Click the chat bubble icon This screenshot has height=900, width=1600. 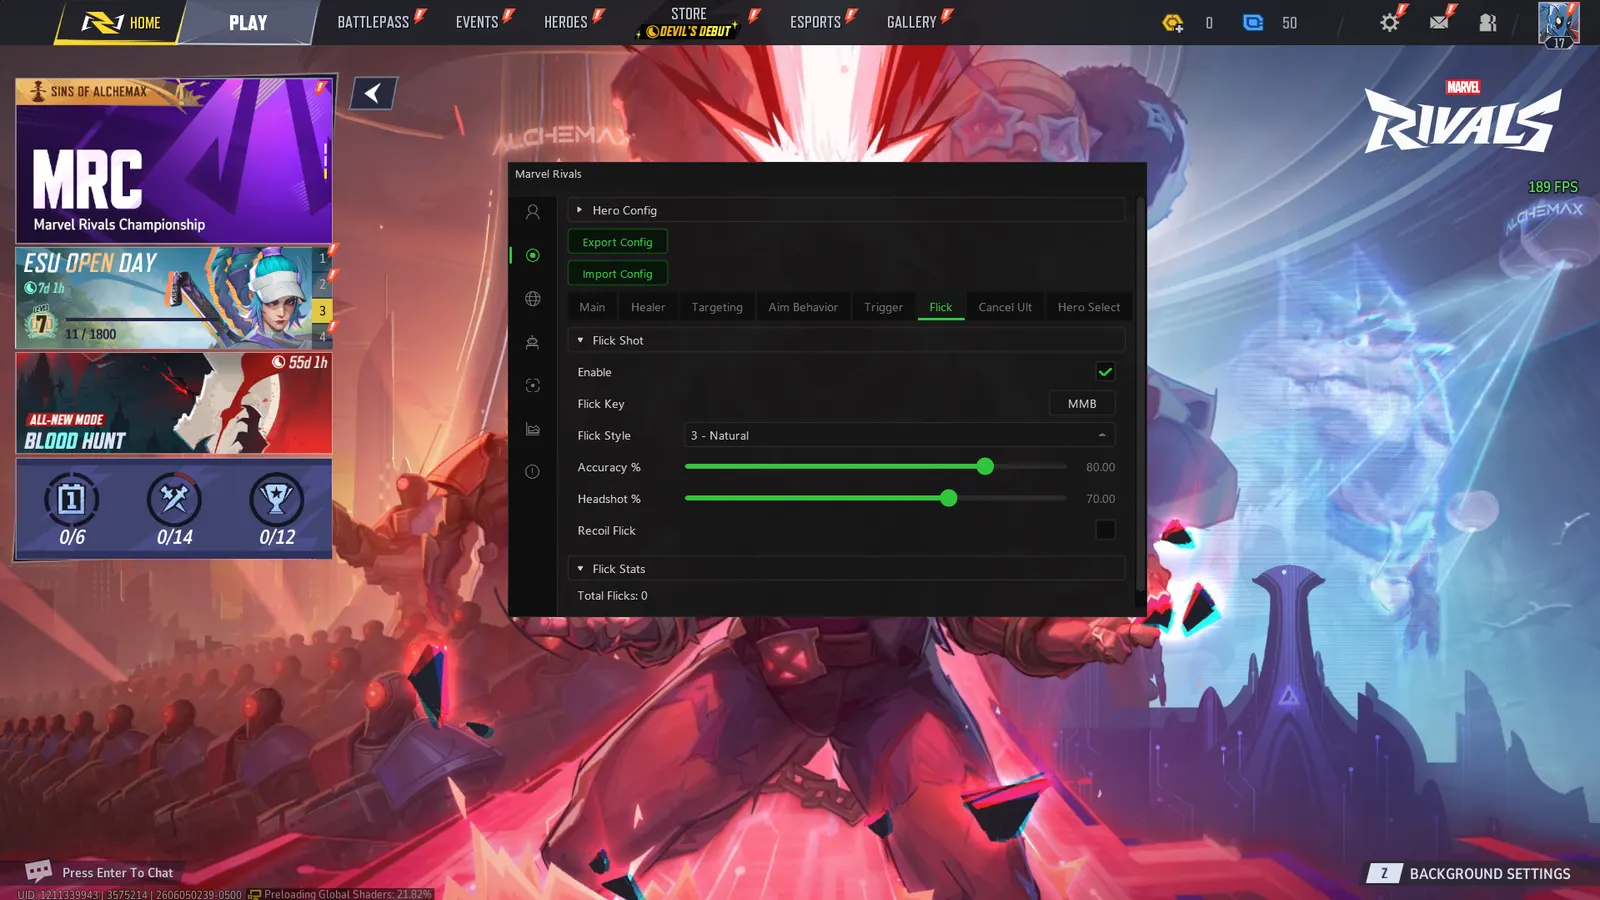pos(38,871)
